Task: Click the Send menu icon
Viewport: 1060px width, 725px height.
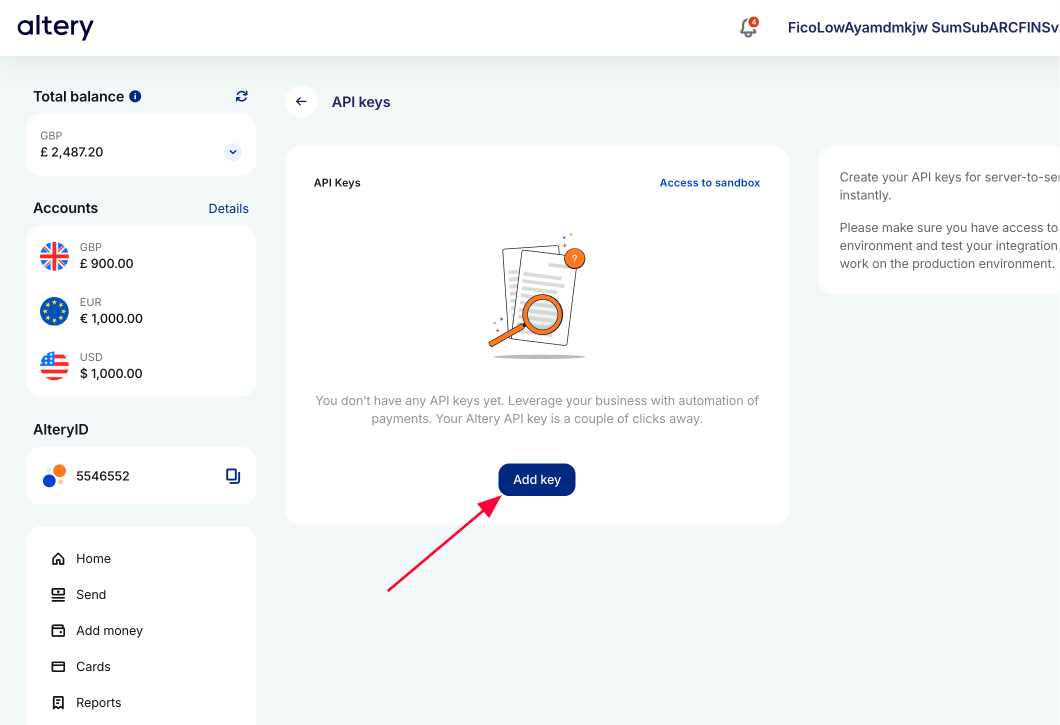Action: coord(58,594)
